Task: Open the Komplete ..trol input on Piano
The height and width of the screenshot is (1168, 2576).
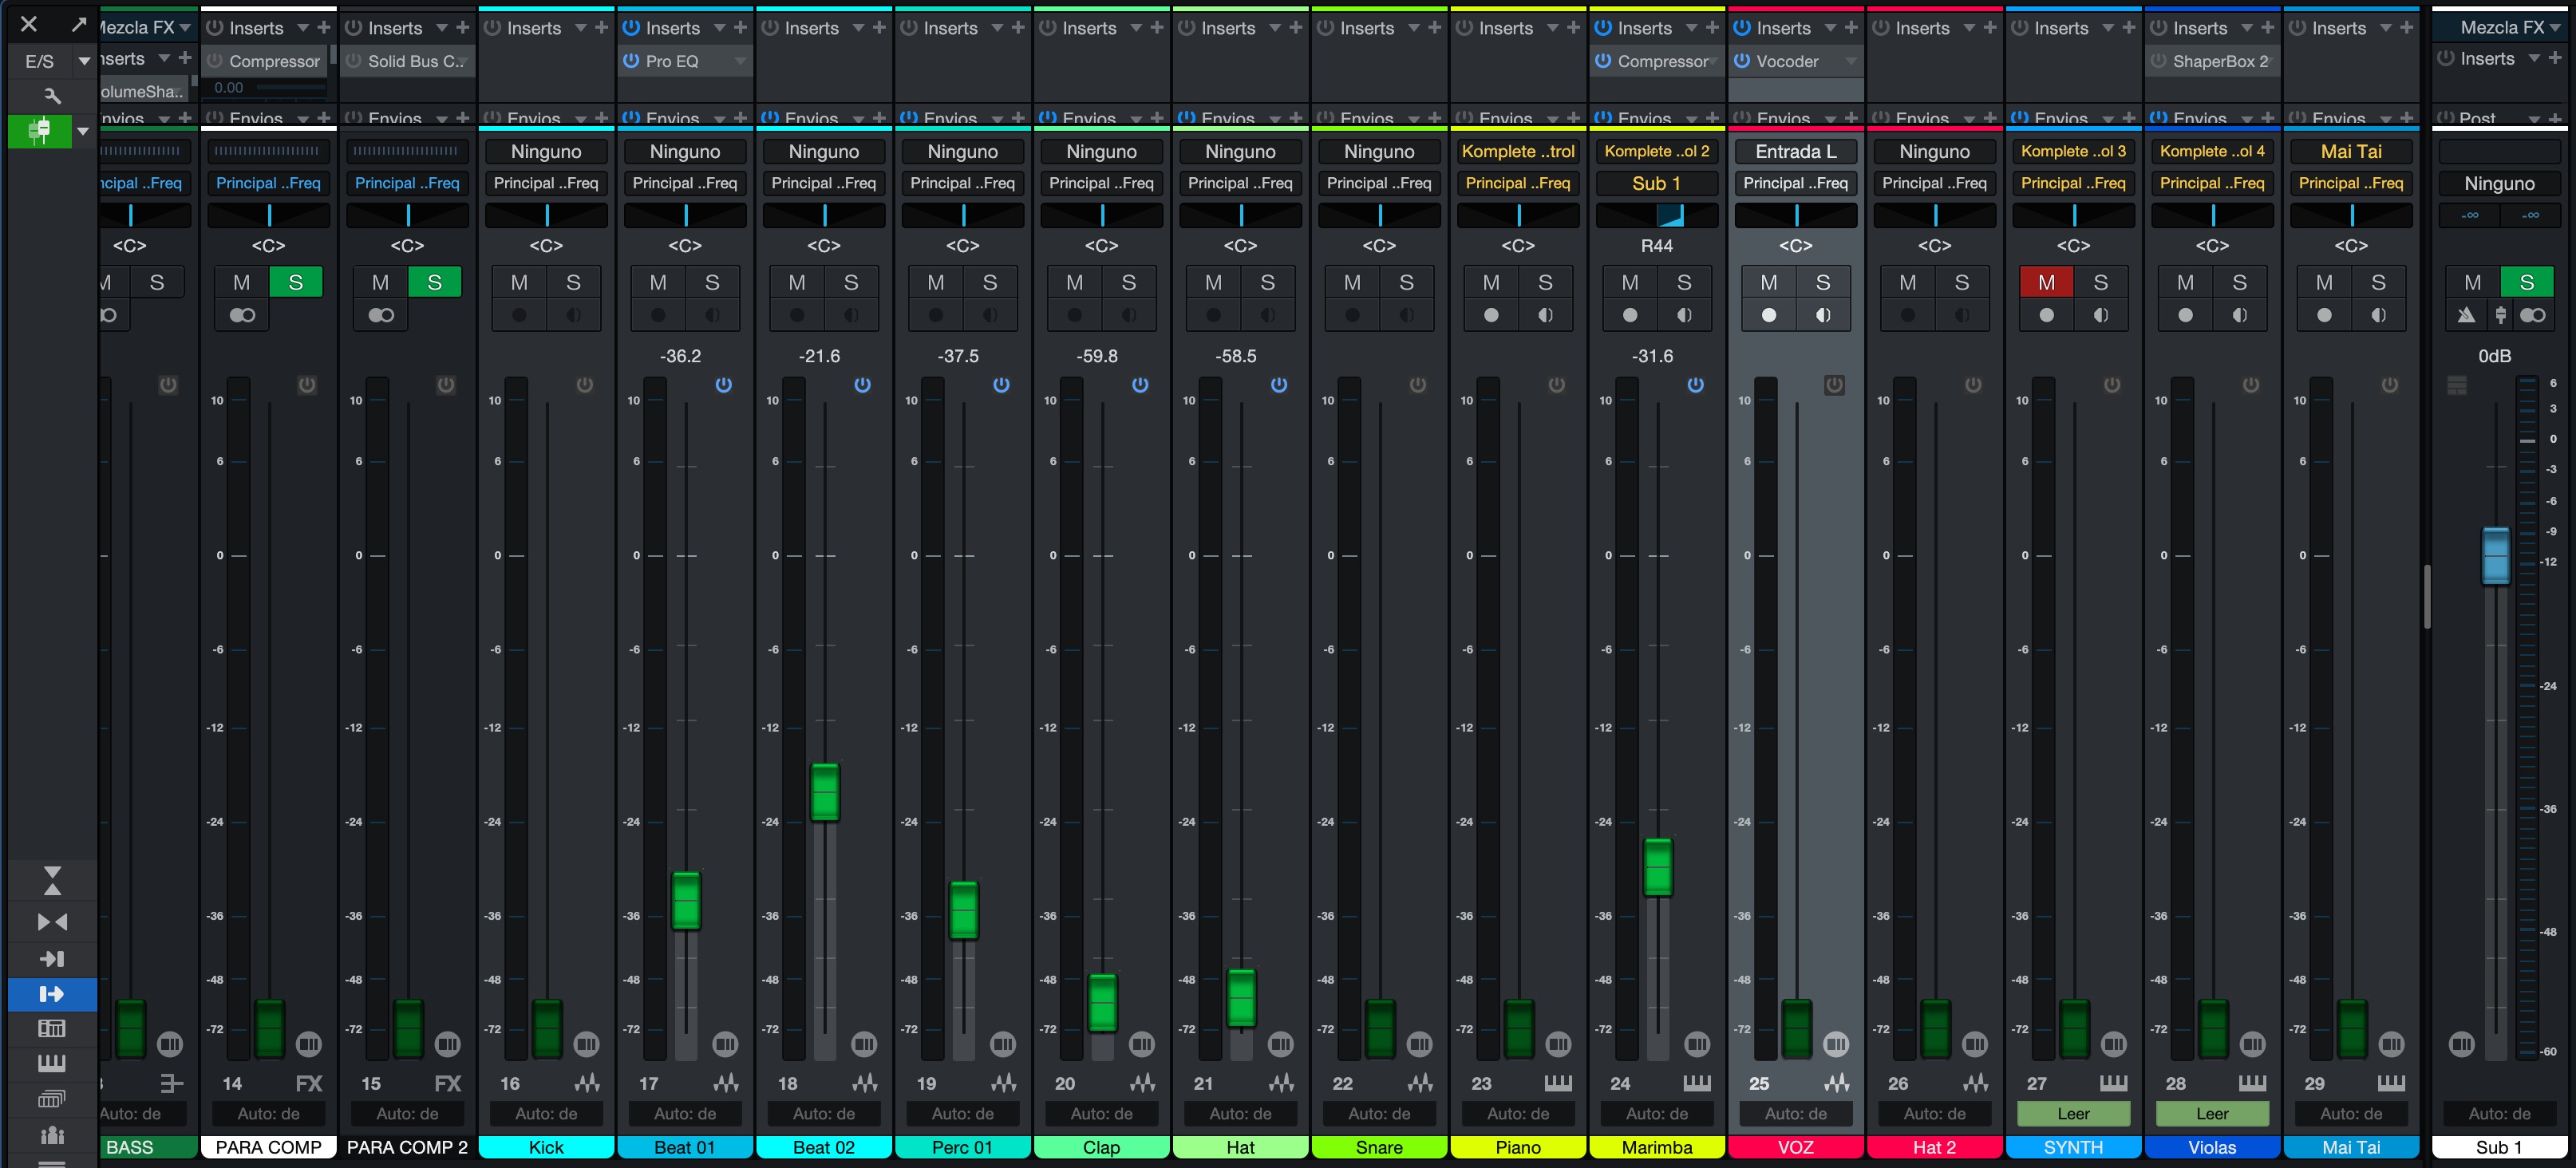Action: pos(1518,152)
